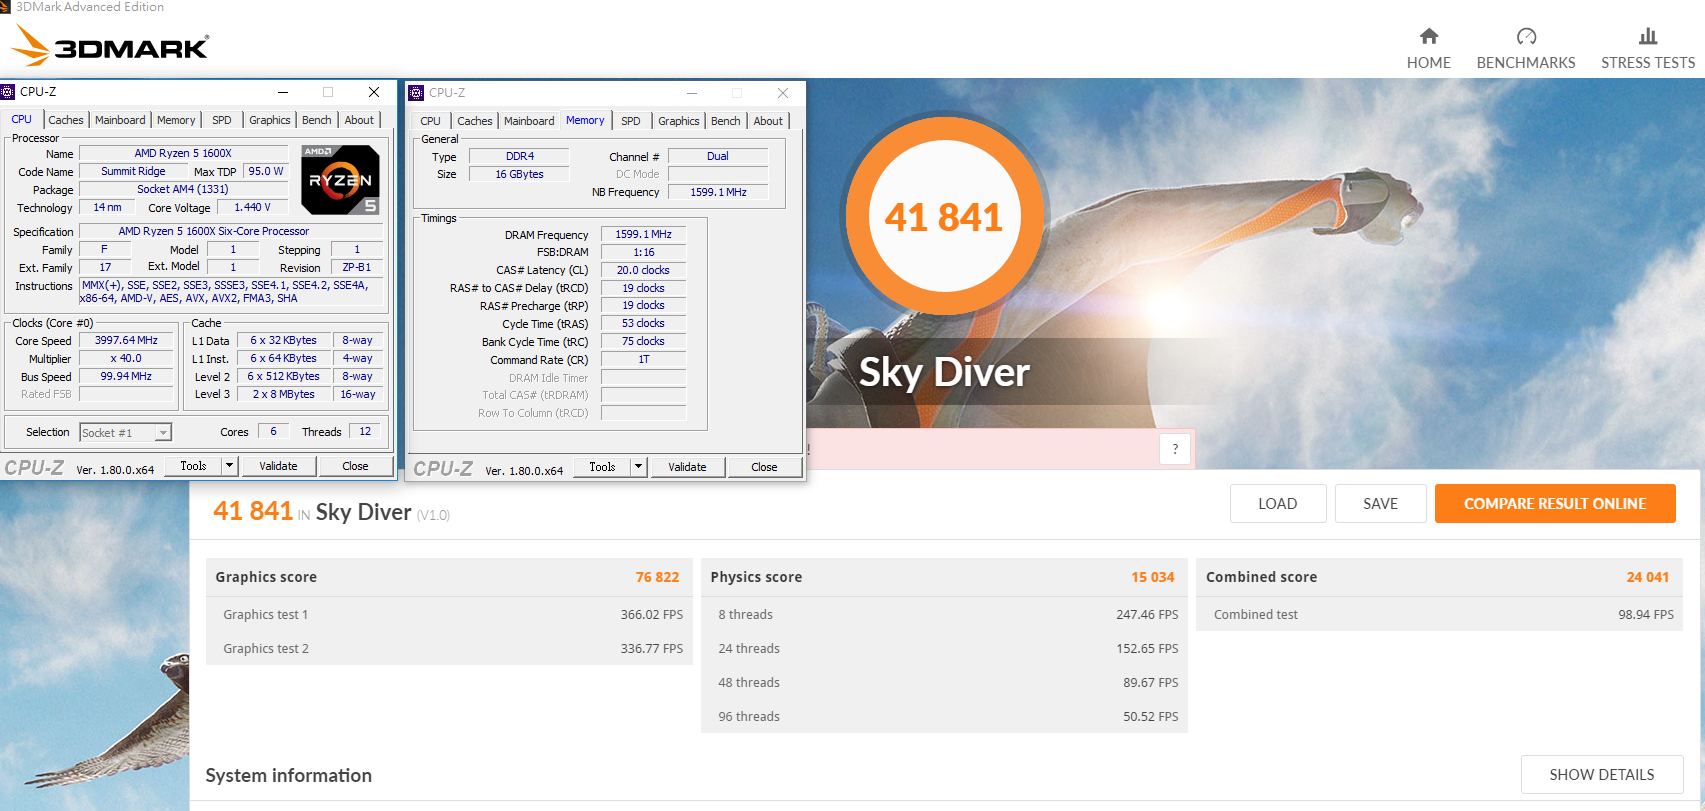Open Caches tab in right CPU-Z

point(475,121)
